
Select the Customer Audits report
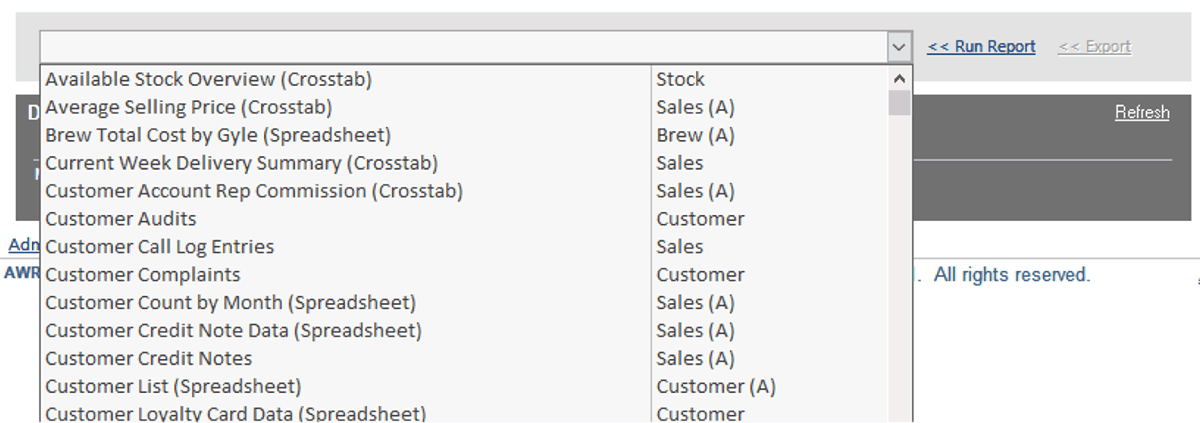[121, 219]
